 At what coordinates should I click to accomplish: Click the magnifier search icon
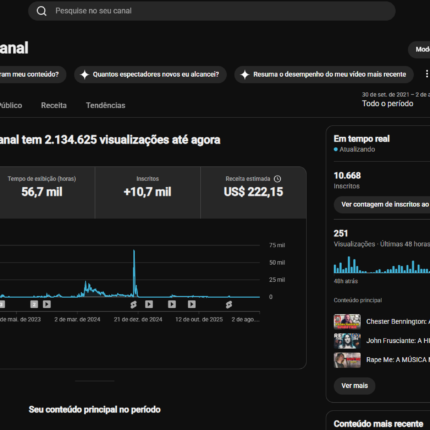point(41,11)
